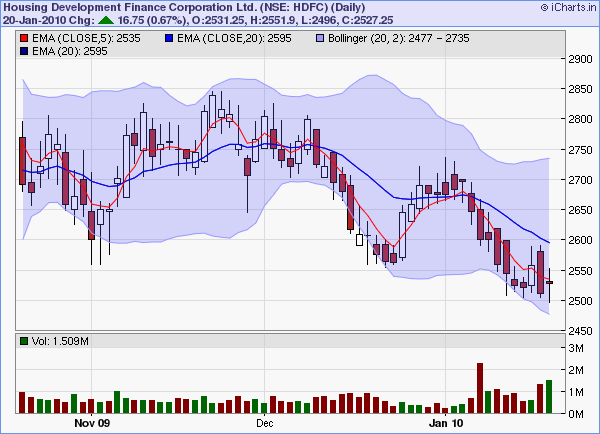Viewport: 600px width, 434px height.
Task: Click the 2600 price axis label
Action: [580, 240]
